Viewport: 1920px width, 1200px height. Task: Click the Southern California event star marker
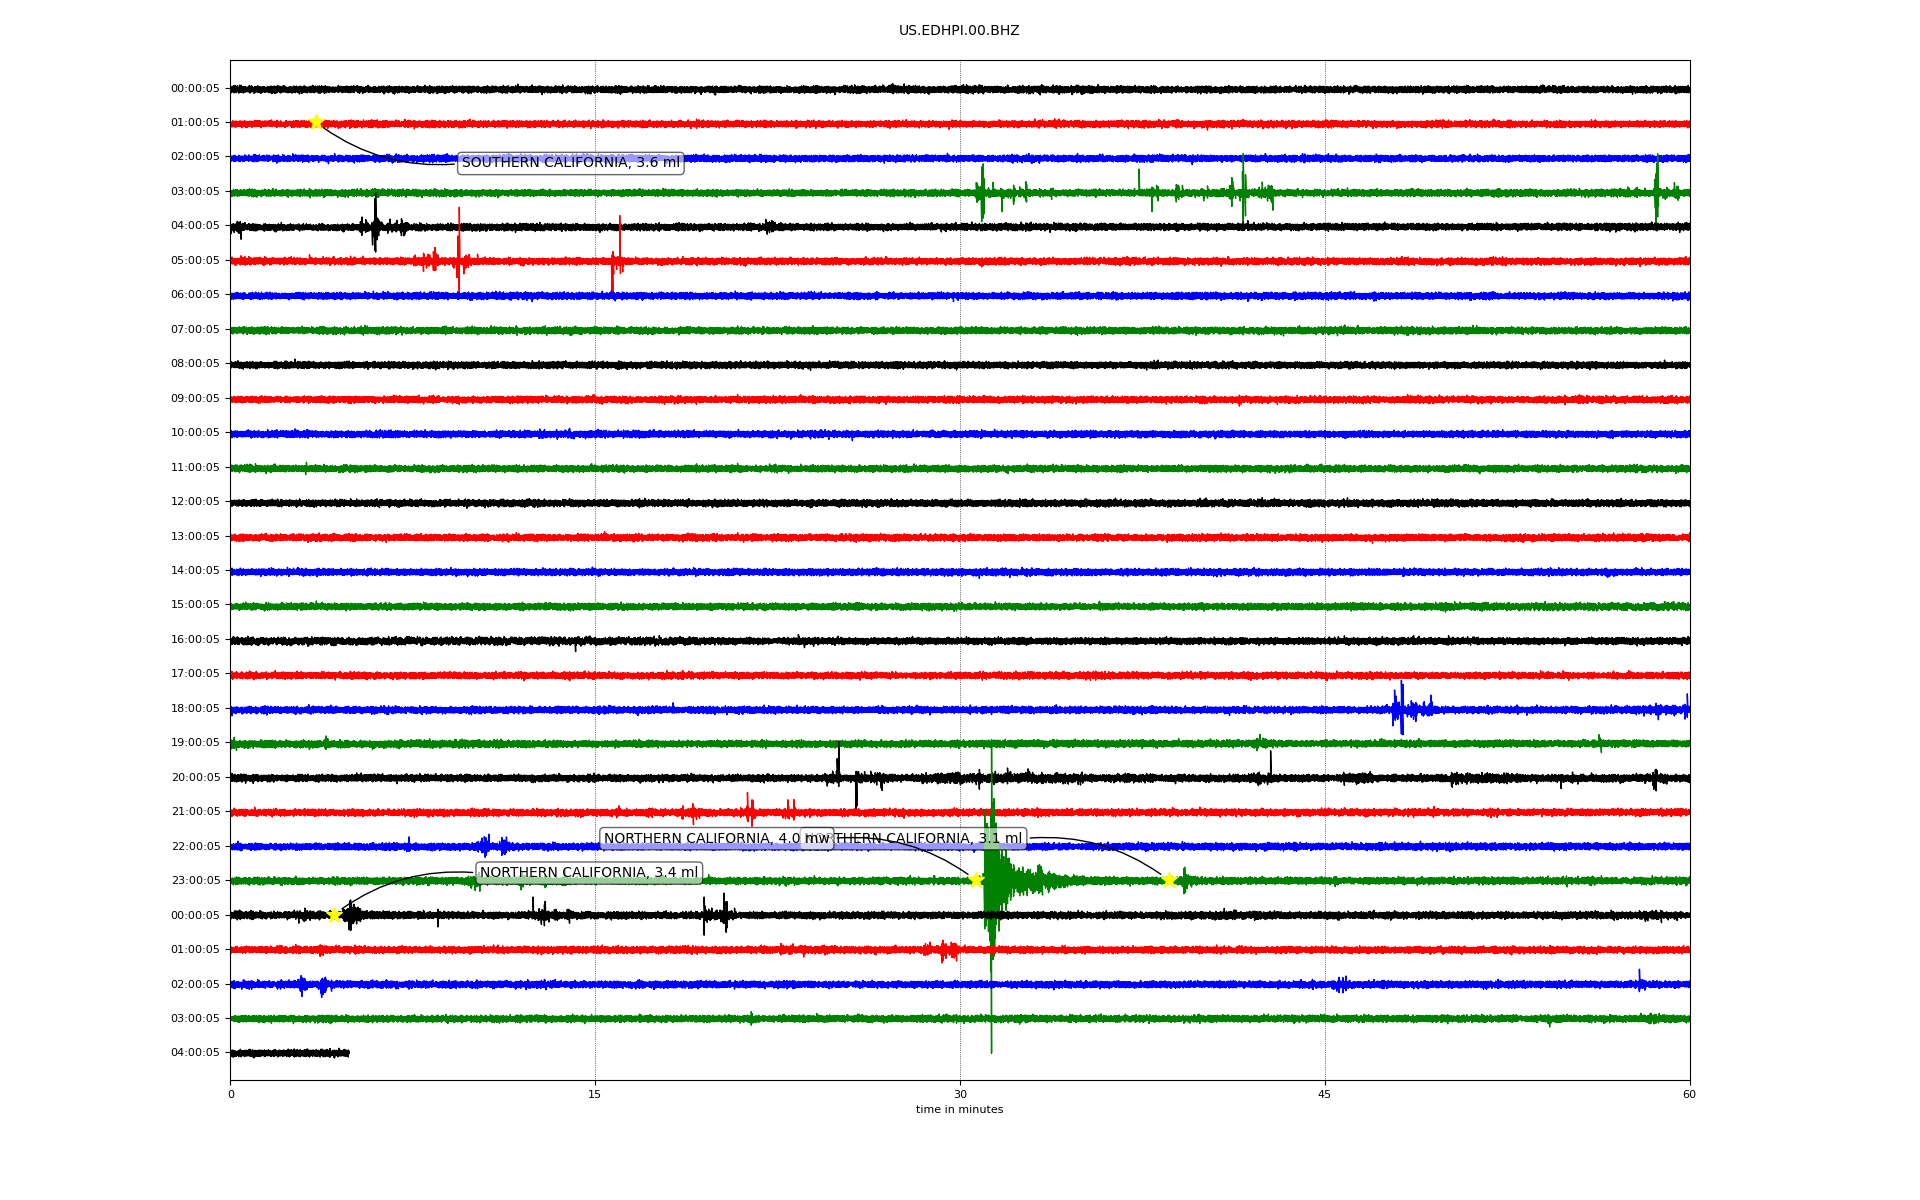click(x=316, y=122)
